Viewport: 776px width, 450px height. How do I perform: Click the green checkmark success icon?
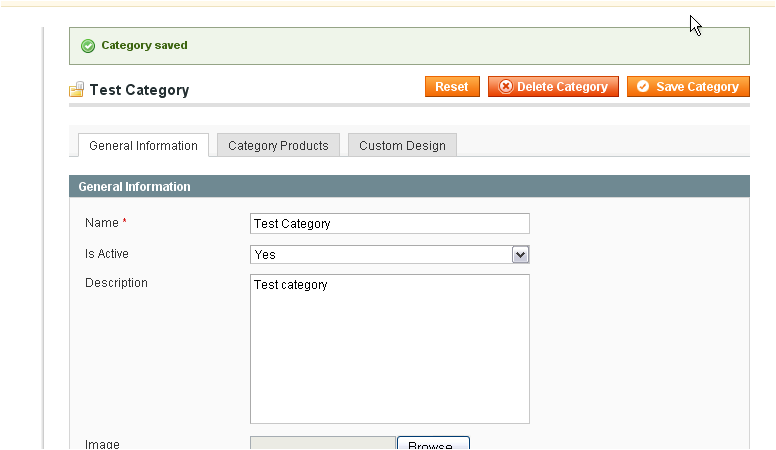[x=88, y=46]
